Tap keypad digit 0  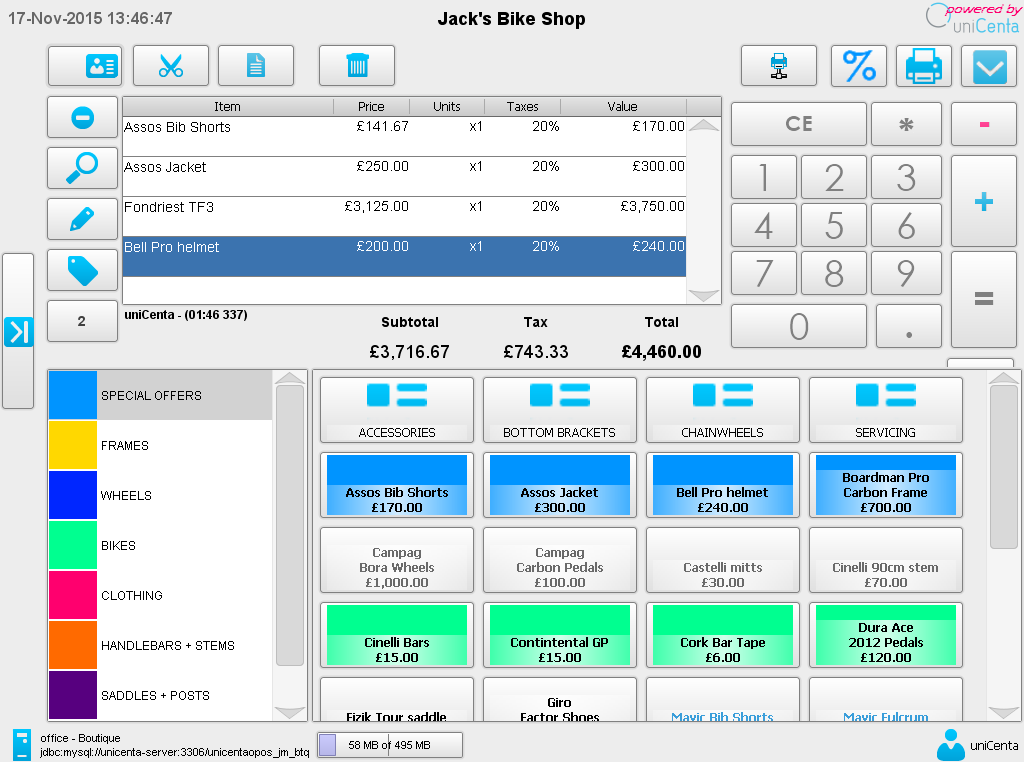click(799, 326)
